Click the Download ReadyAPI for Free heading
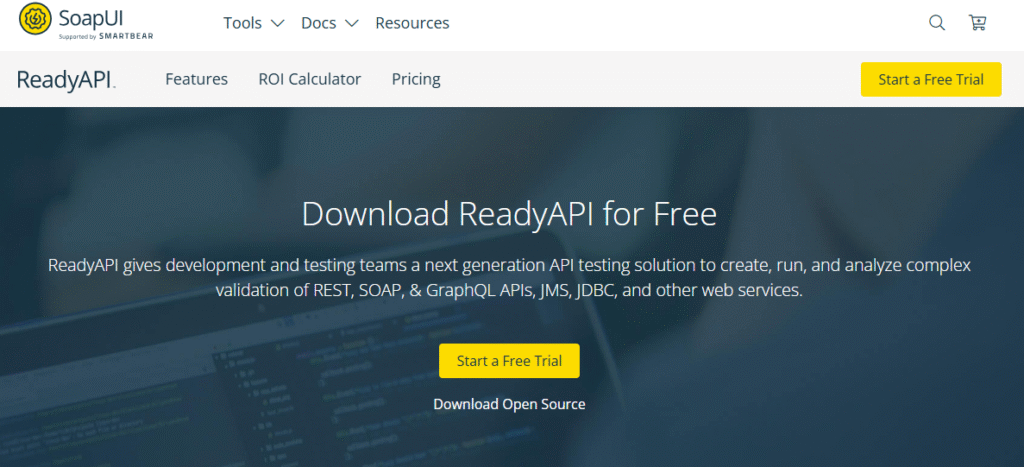Image resolution: width=1024 pixels, height=467 pixels. pos(509,214)
